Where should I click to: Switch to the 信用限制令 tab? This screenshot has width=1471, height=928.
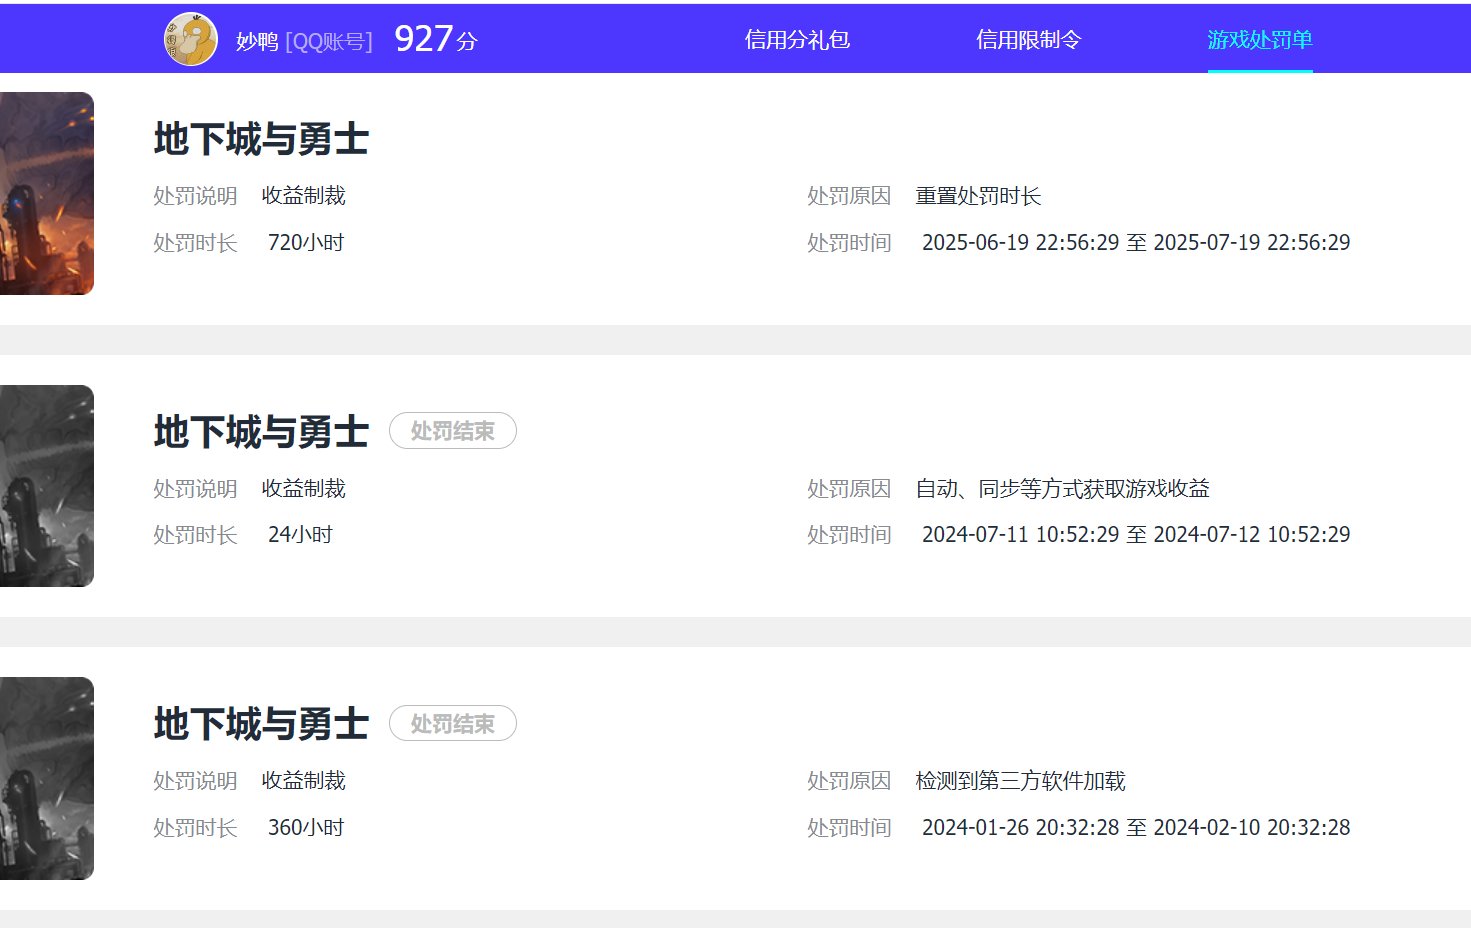click(x=1028, y=40)
